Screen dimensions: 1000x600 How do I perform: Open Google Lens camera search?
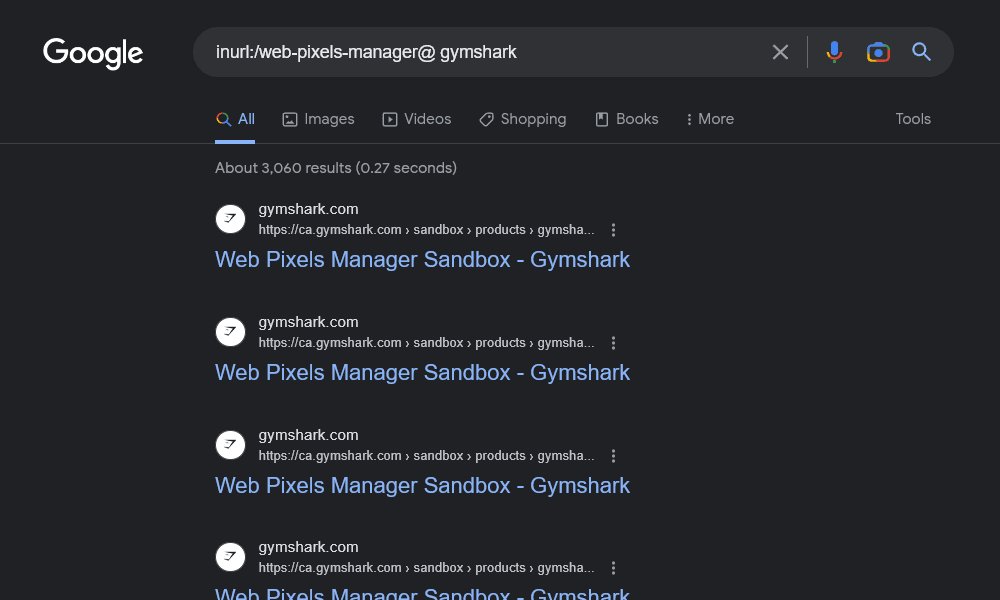[x=878, y=52]
